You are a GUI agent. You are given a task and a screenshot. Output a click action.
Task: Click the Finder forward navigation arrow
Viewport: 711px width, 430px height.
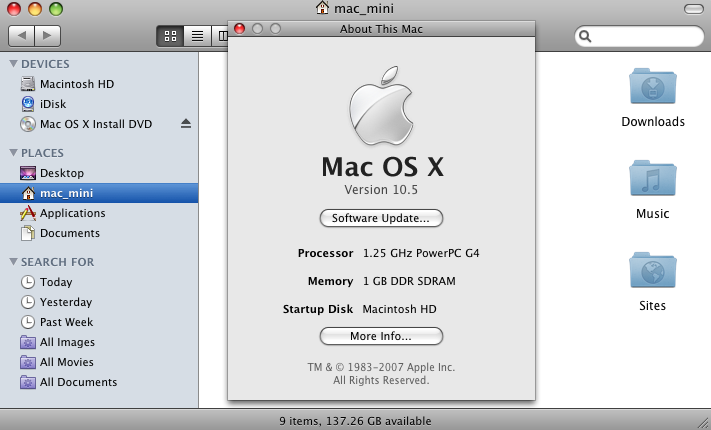48,36
